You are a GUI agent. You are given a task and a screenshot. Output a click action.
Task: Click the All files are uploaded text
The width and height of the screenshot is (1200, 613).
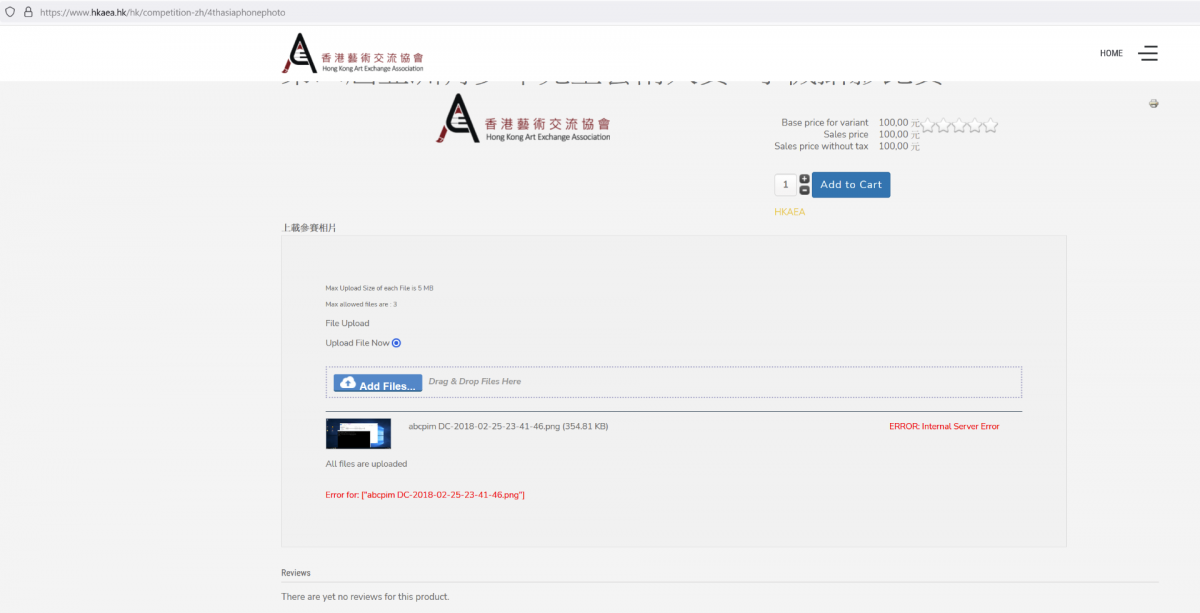point(366,464)
